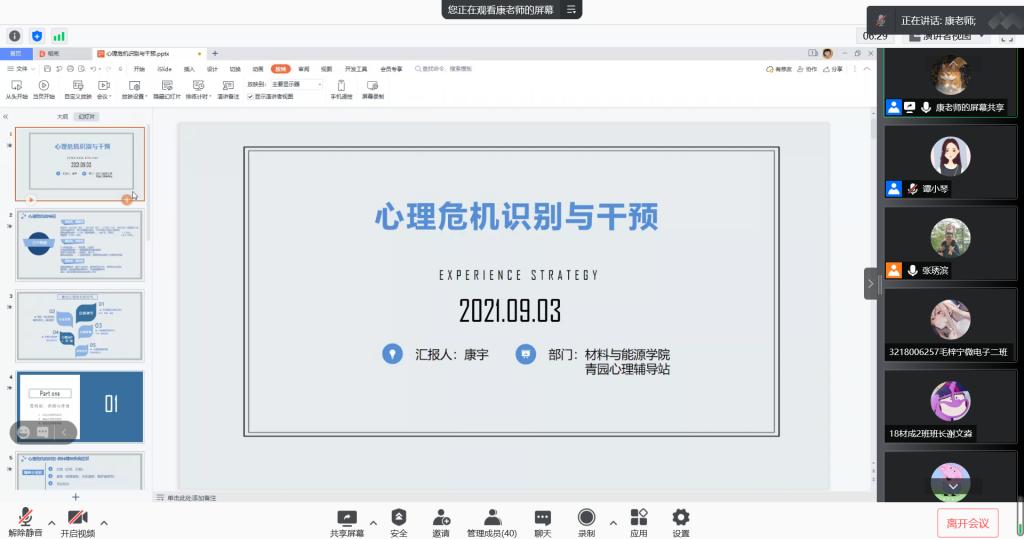Image resolution: width=1024 pixels, height=539 pixels.
Task: Click the red 离开会议 leave button
Action: pyautogui.click(x=968, y=523)
